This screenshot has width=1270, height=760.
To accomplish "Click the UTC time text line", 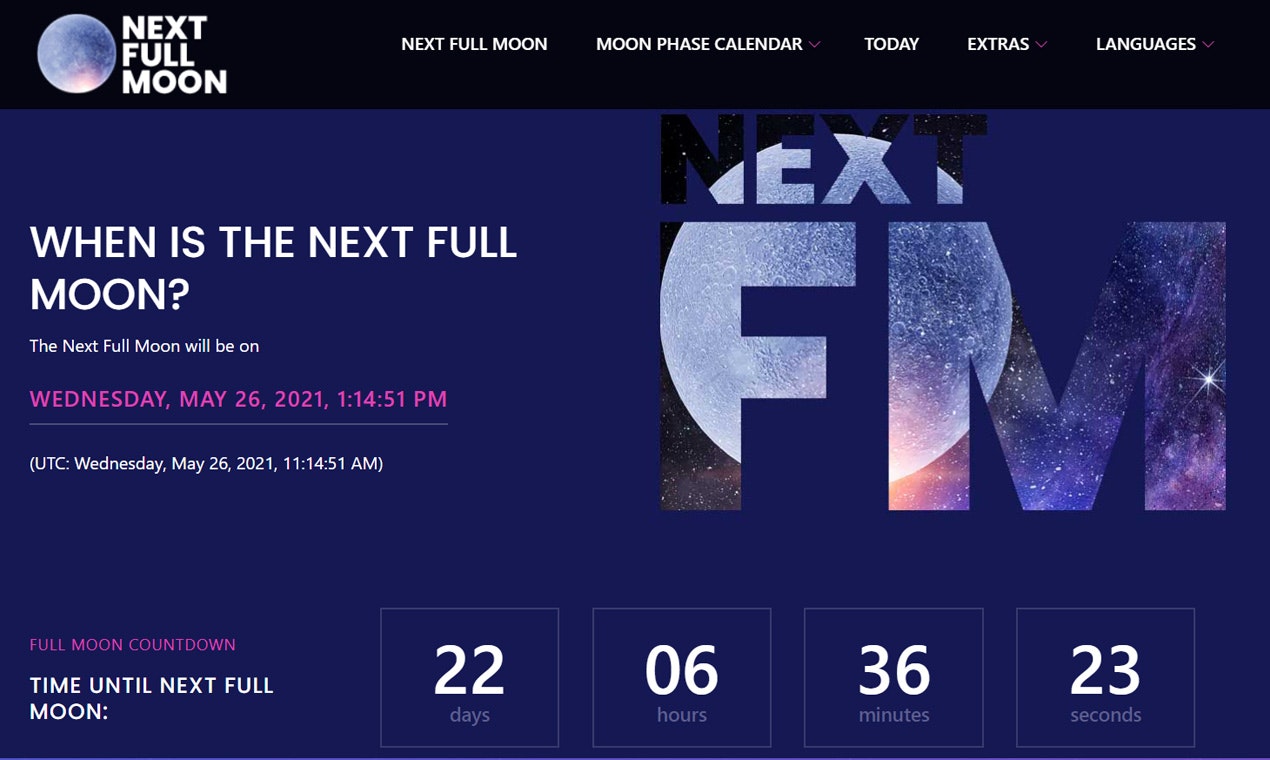I will [x=208, y=463].
